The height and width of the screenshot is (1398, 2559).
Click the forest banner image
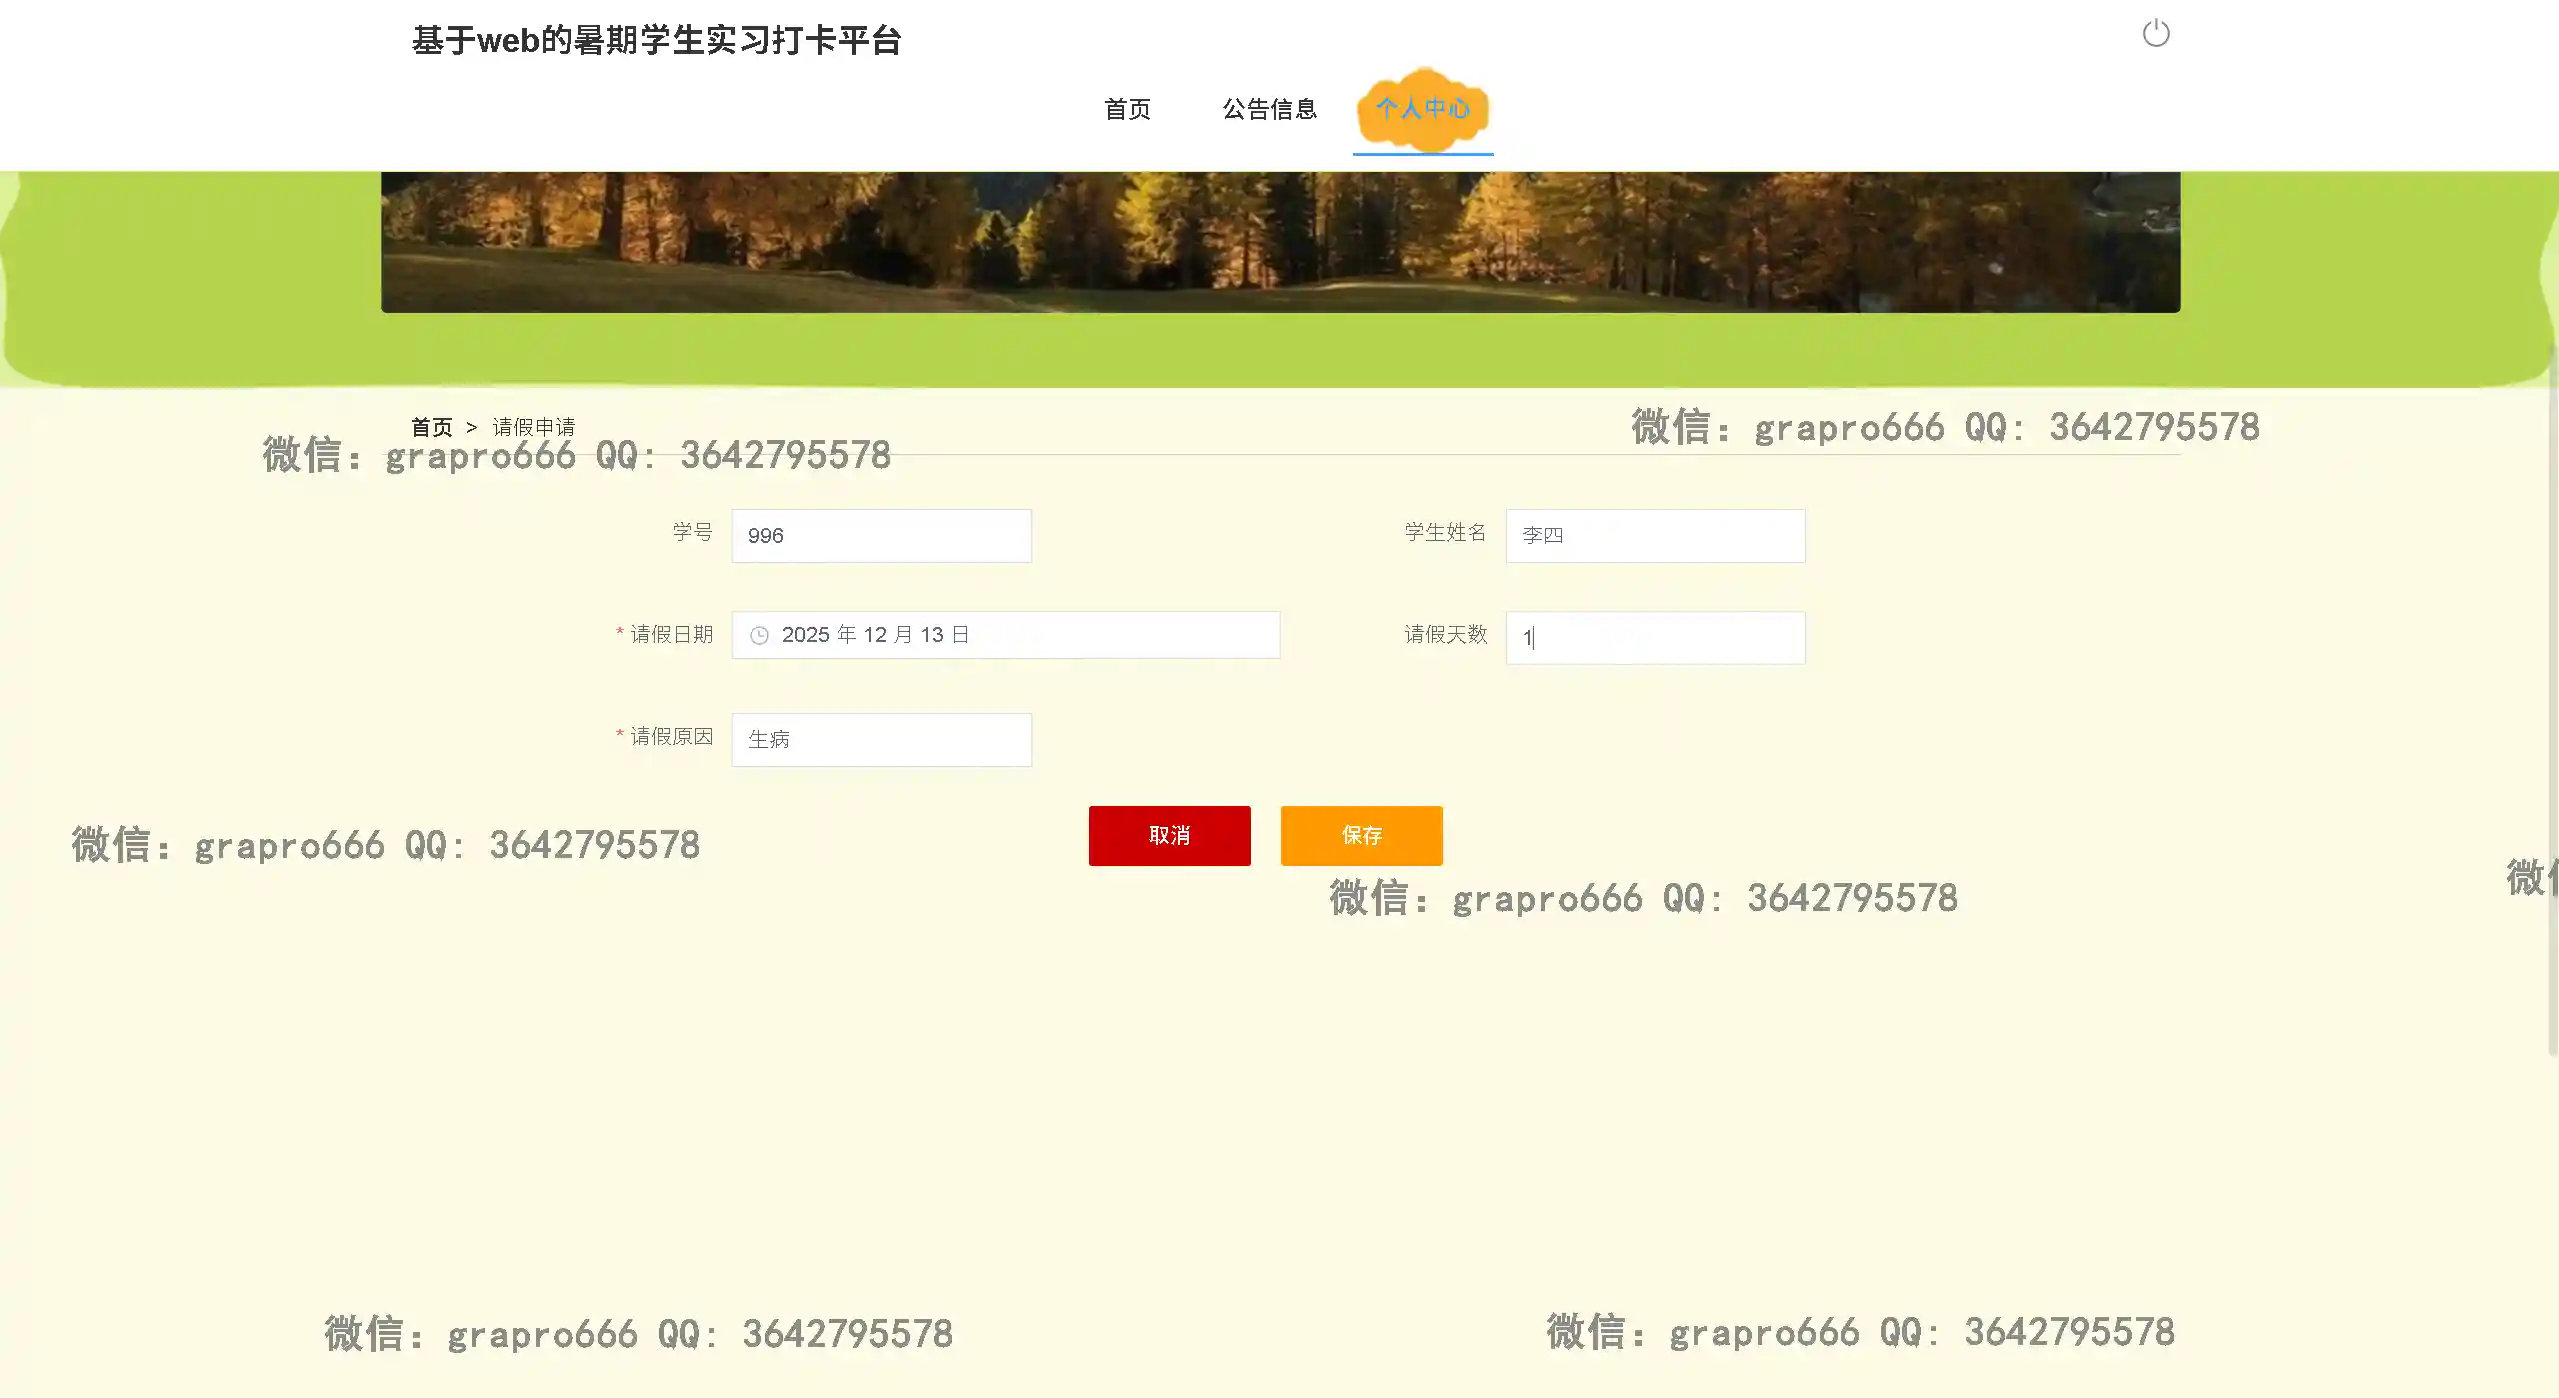1280,241
